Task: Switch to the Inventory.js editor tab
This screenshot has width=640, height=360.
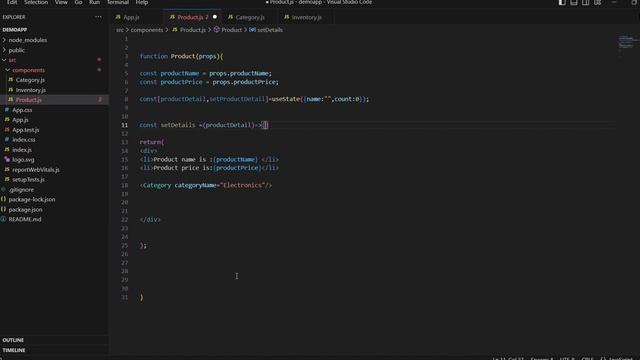Action: tap(307, 17)
